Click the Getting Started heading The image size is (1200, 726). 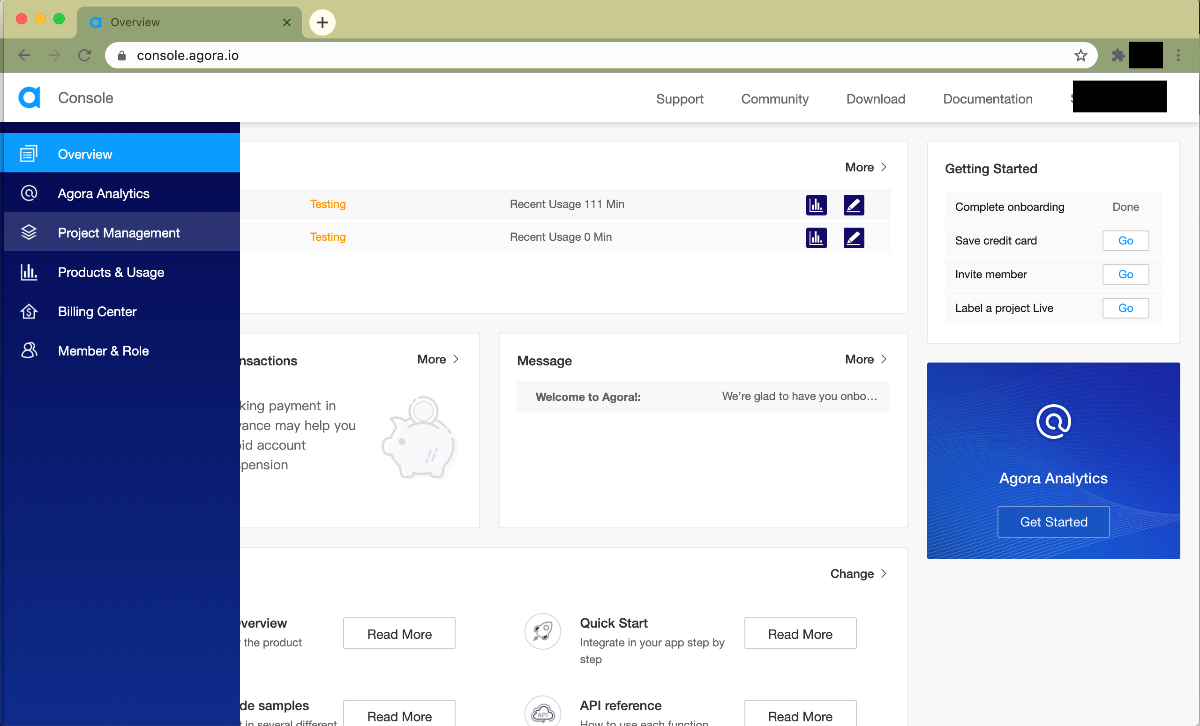(x=991, y=169)
